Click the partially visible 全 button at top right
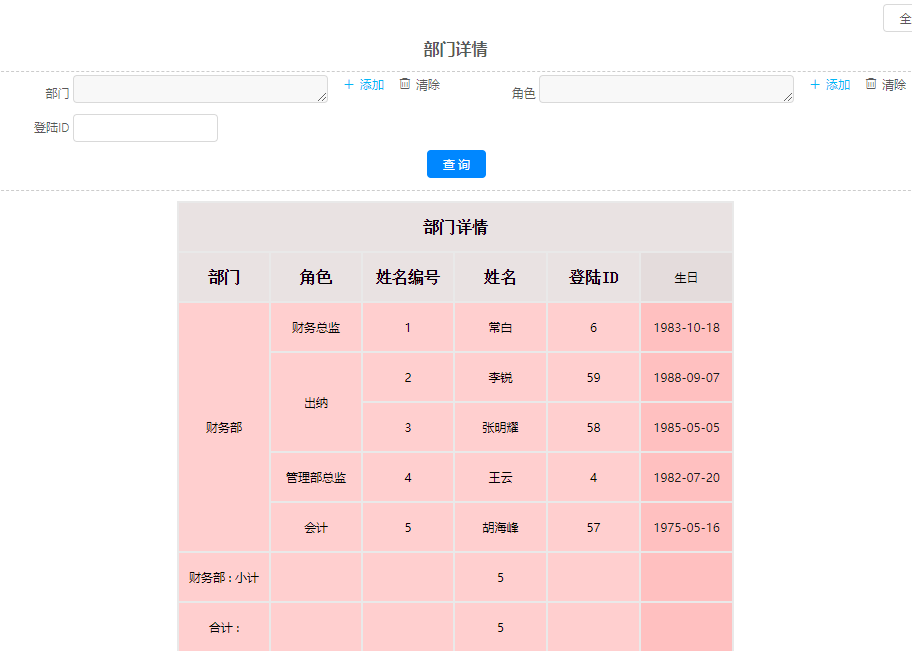The image size is (912, 651). point(897,19)
